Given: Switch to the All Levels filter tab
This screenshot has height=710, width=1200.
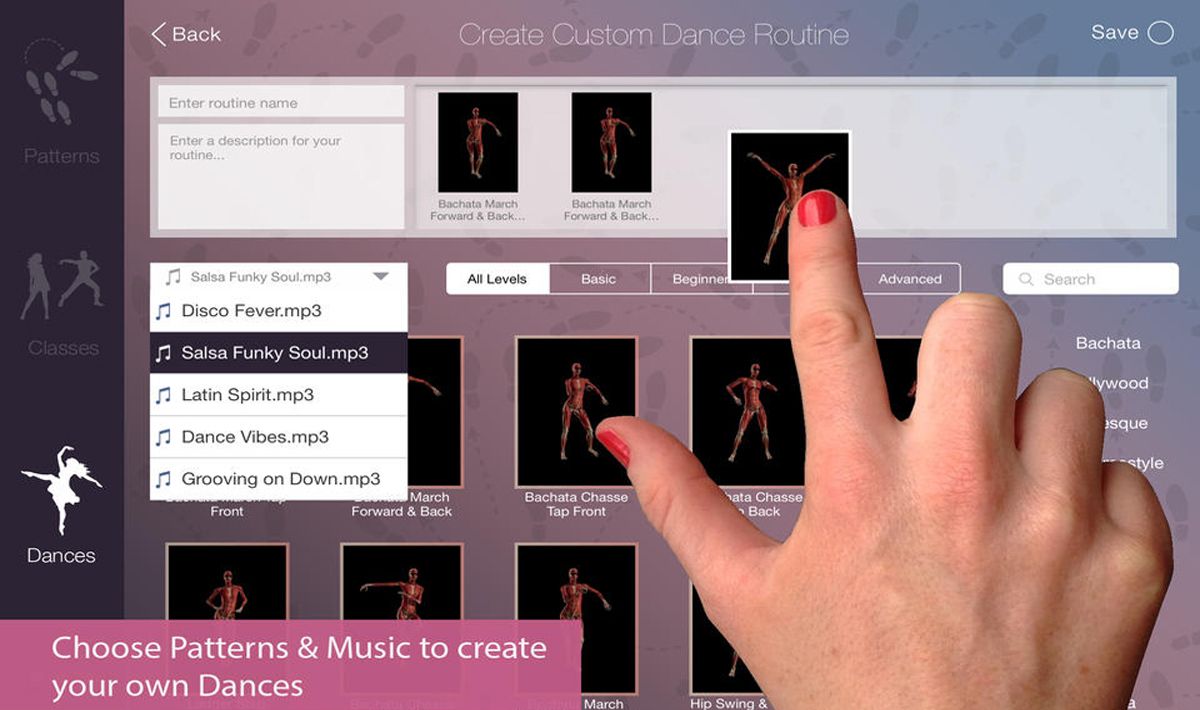Looking at the screenshot, I should tap(498, 279).
